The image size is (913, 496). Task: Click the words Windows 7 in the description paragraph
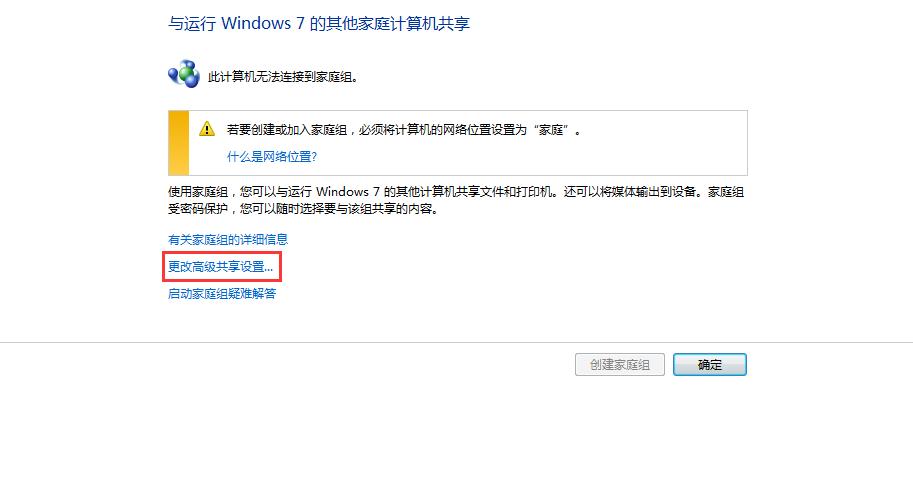348,192
